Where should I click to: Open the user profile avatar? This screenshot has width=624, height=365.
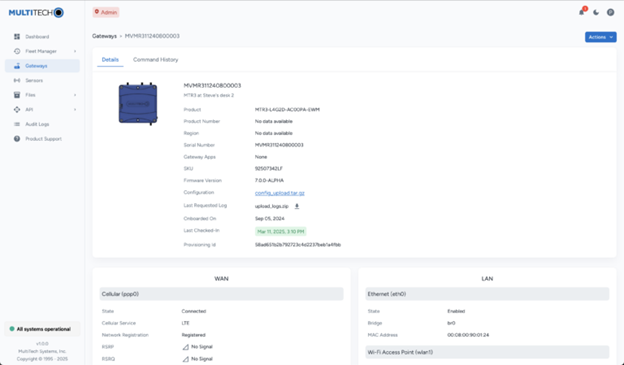click(x=610, y=12)
